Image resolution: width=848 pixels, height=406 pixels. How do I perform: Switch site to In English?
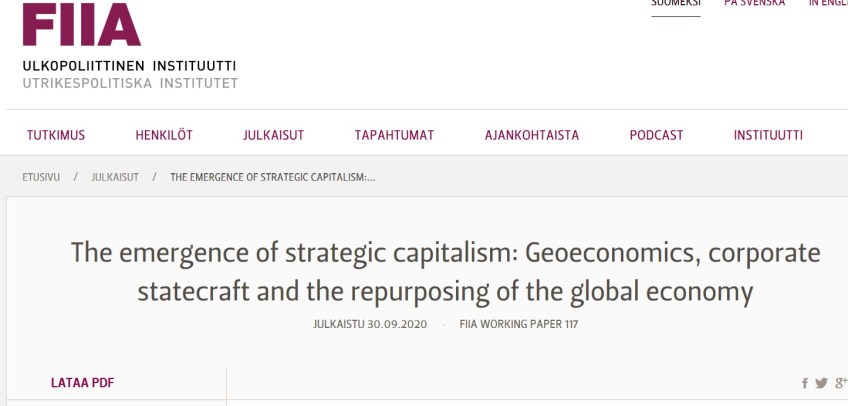tap(828, 3)
